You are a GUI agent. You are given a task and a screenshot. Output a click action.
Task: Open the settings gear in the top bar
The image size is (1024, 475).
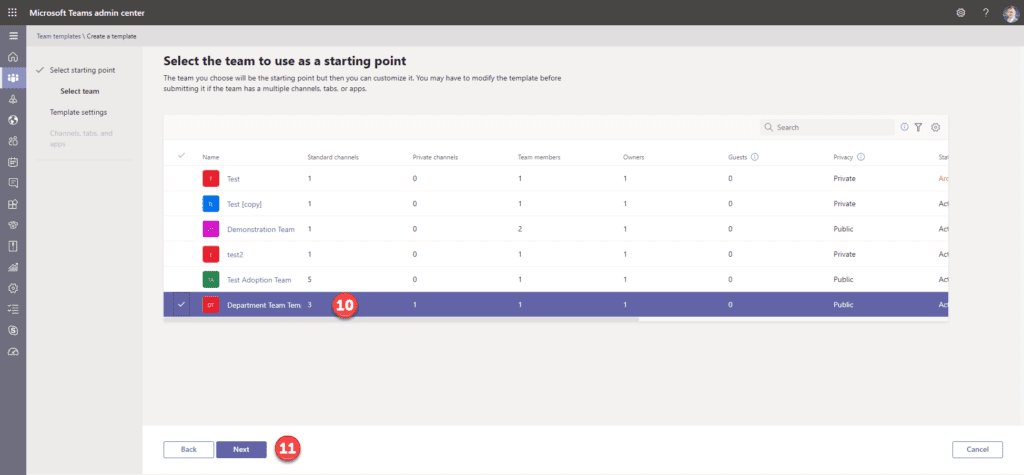961,12
